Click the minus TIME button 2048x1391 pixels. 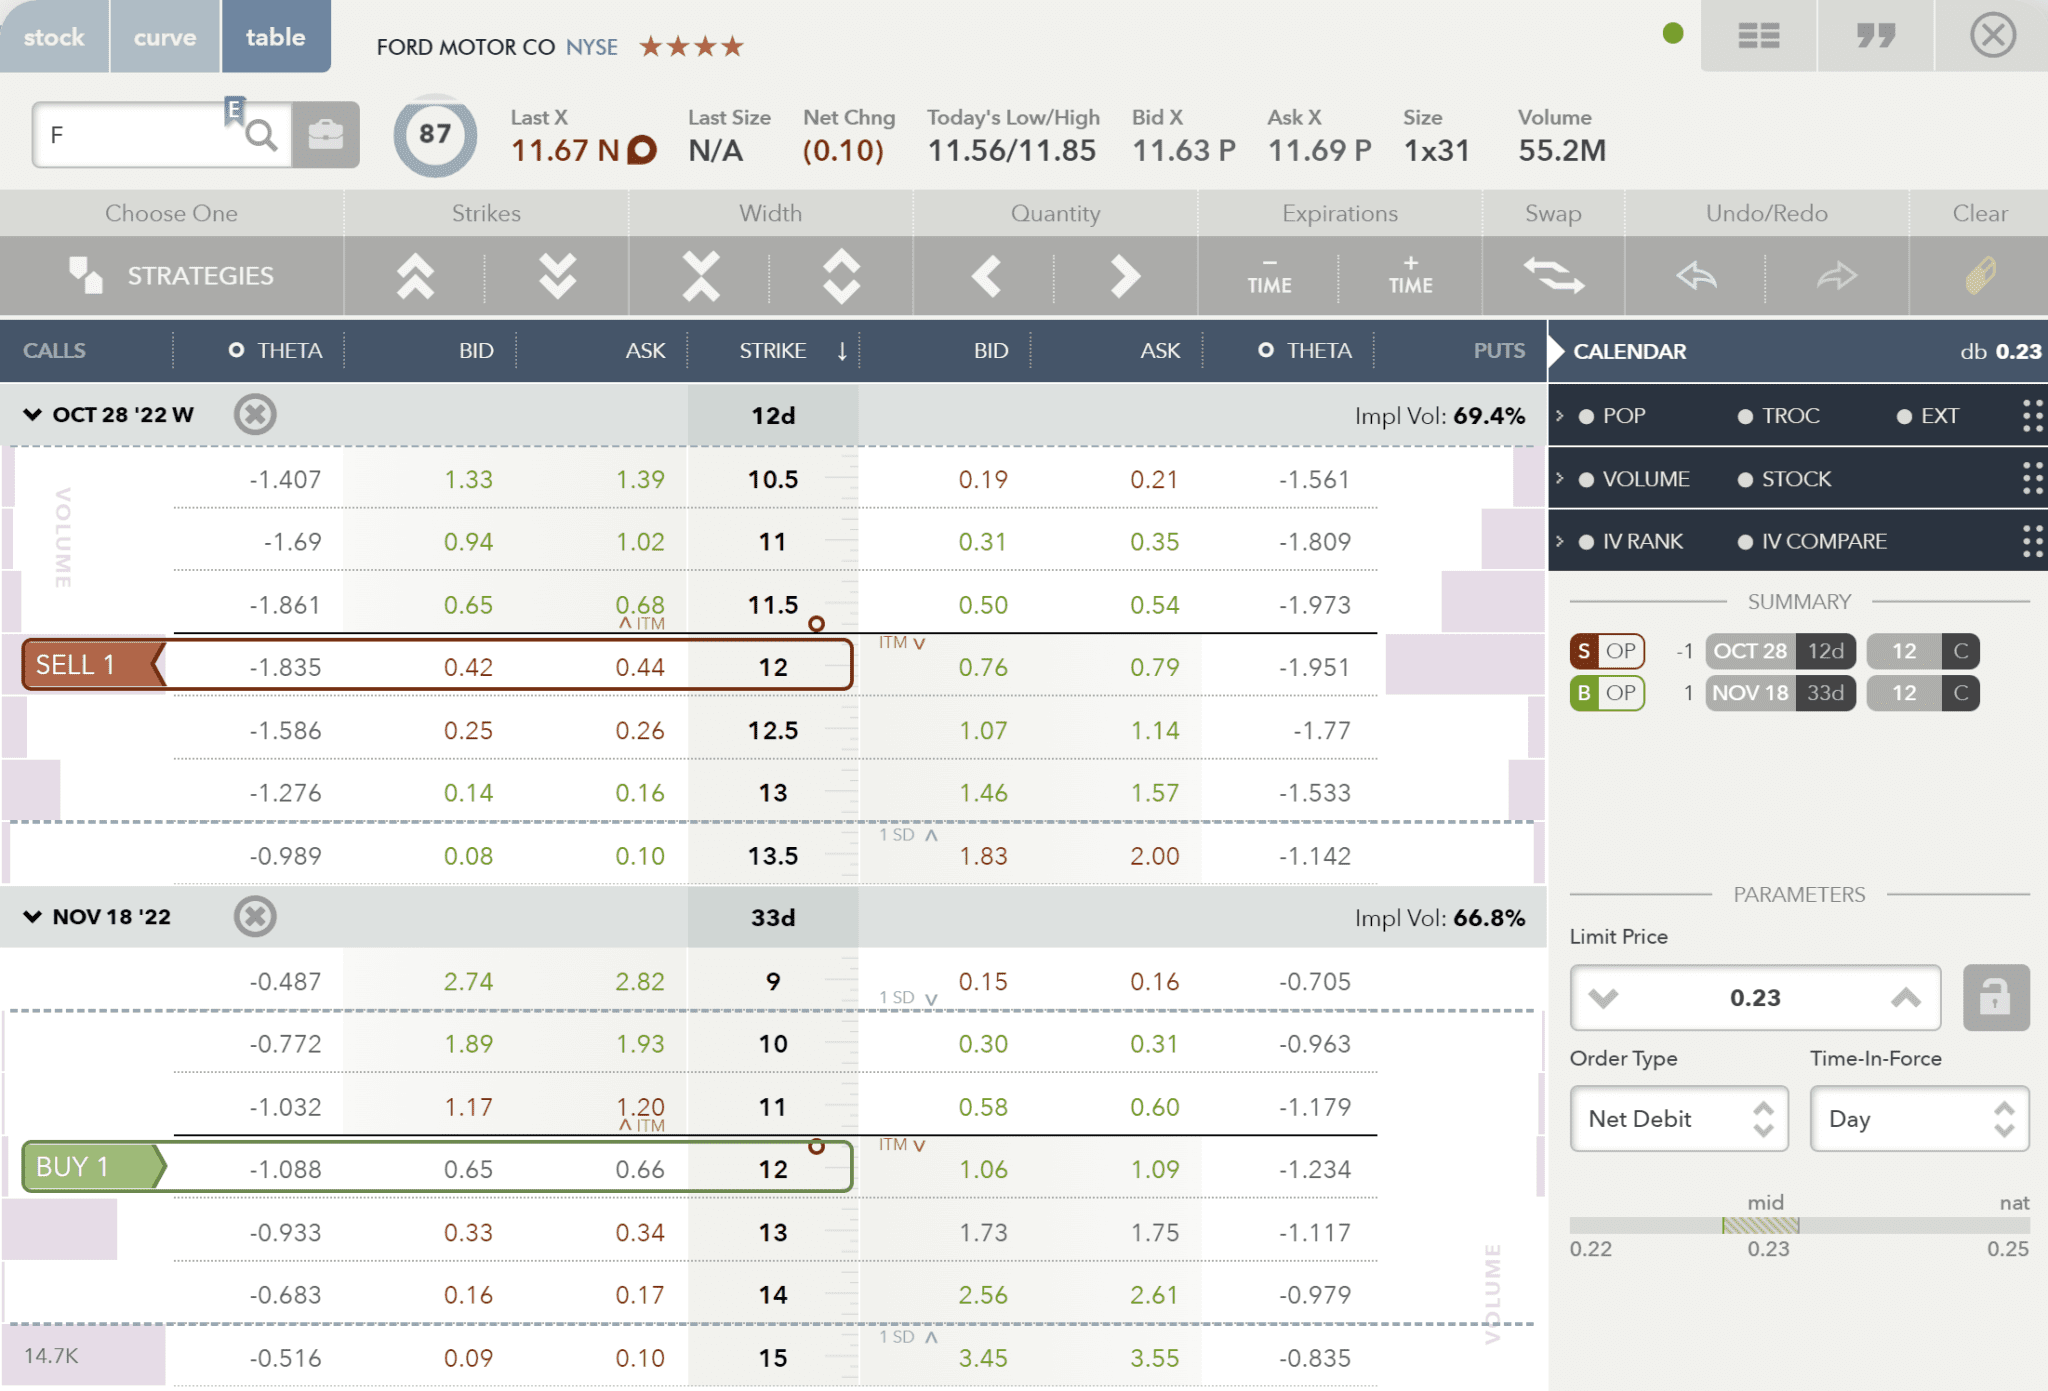[x=1268, y=276]
